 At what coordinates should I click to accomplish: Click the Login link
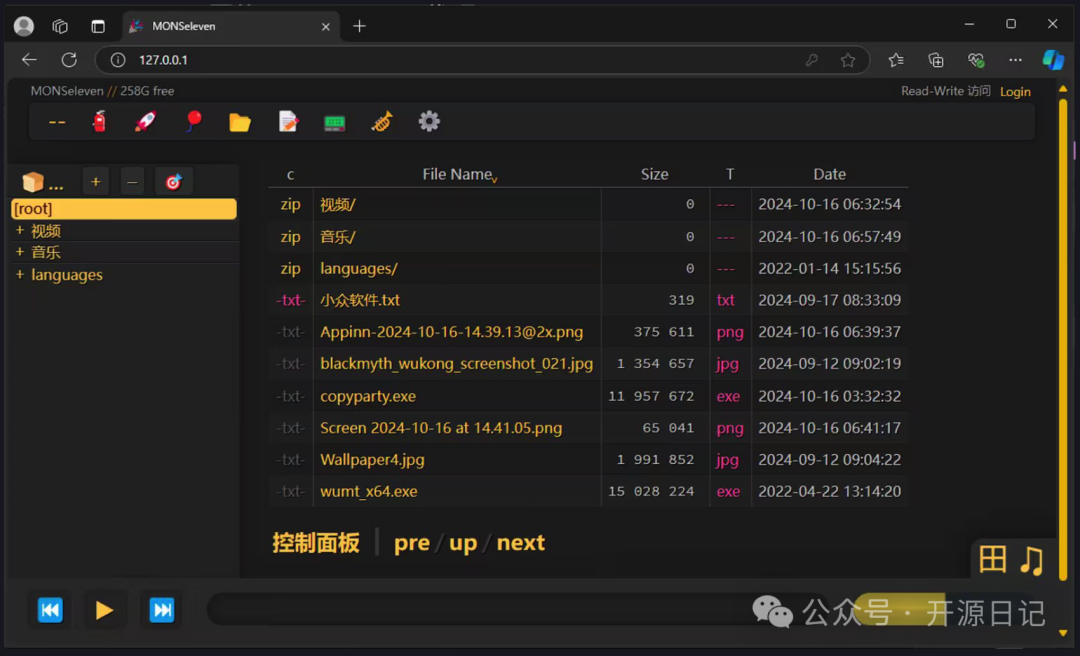(1015, 92)
